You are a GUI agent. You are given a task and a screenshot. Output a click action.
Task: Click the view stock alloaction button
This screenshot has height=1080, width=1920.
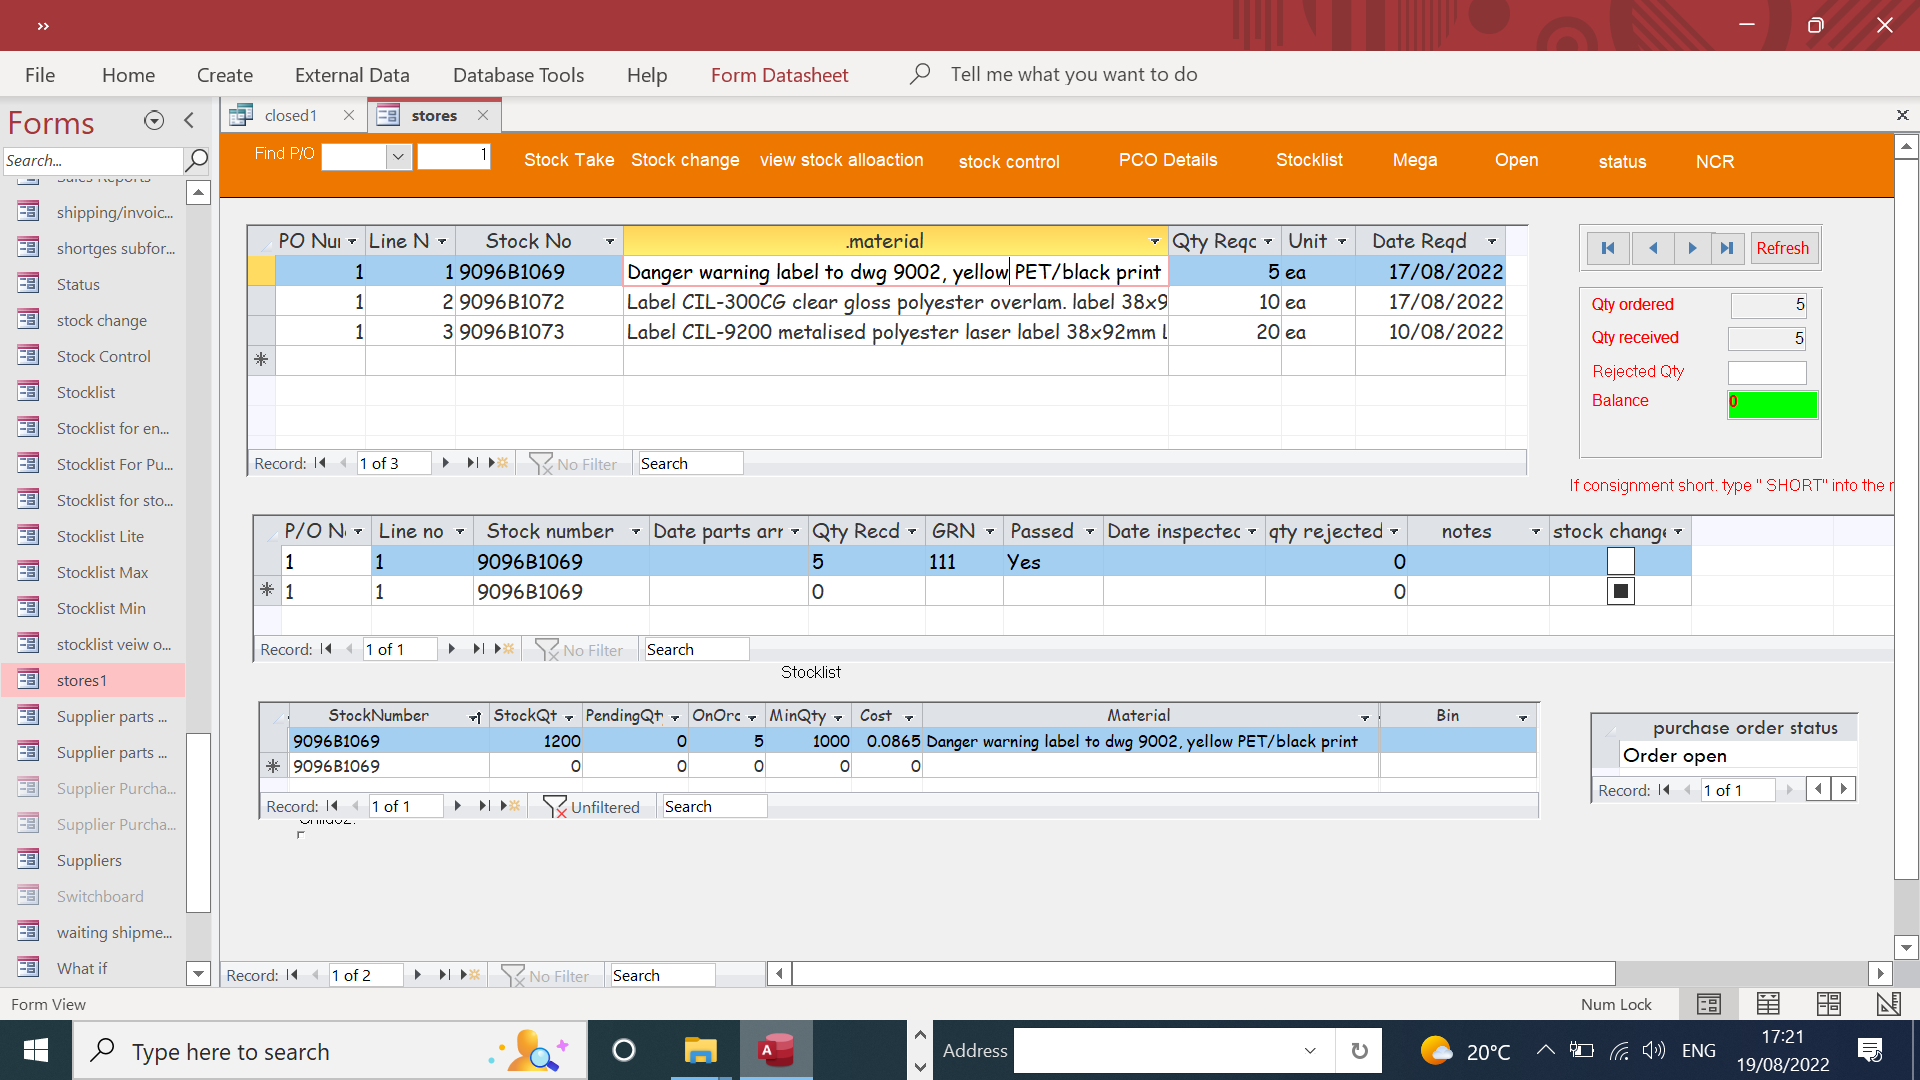[841, 160]
